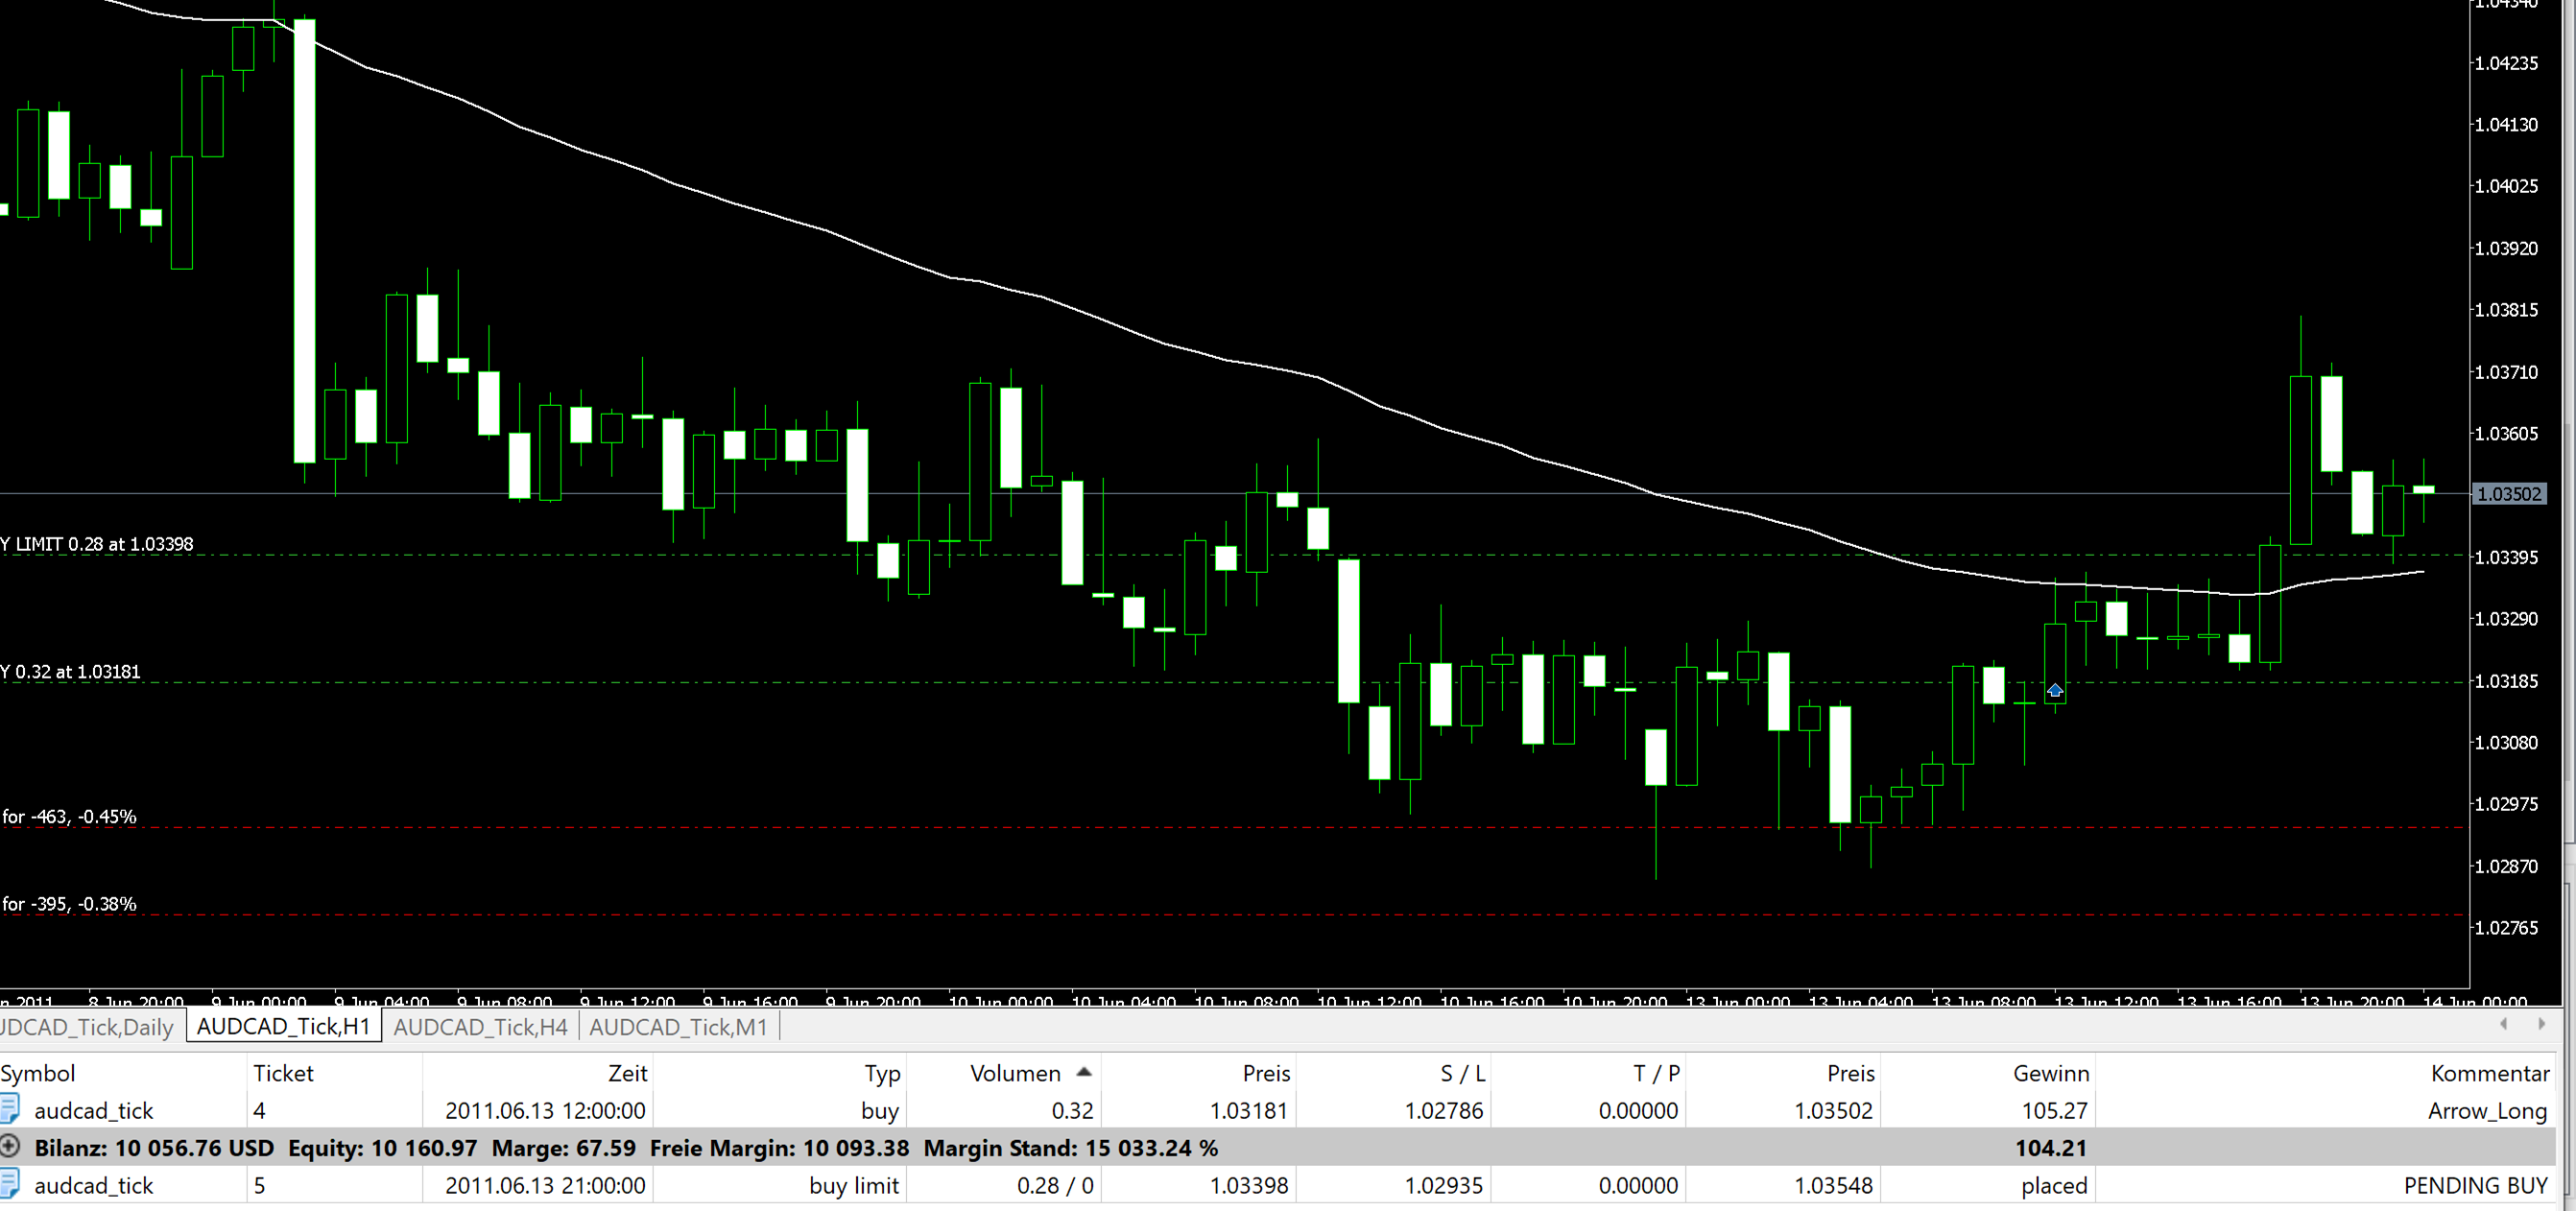Click the 'buy limit' type cell
This screenshot has width=2576, height=1211.
tap(854, 1185)
